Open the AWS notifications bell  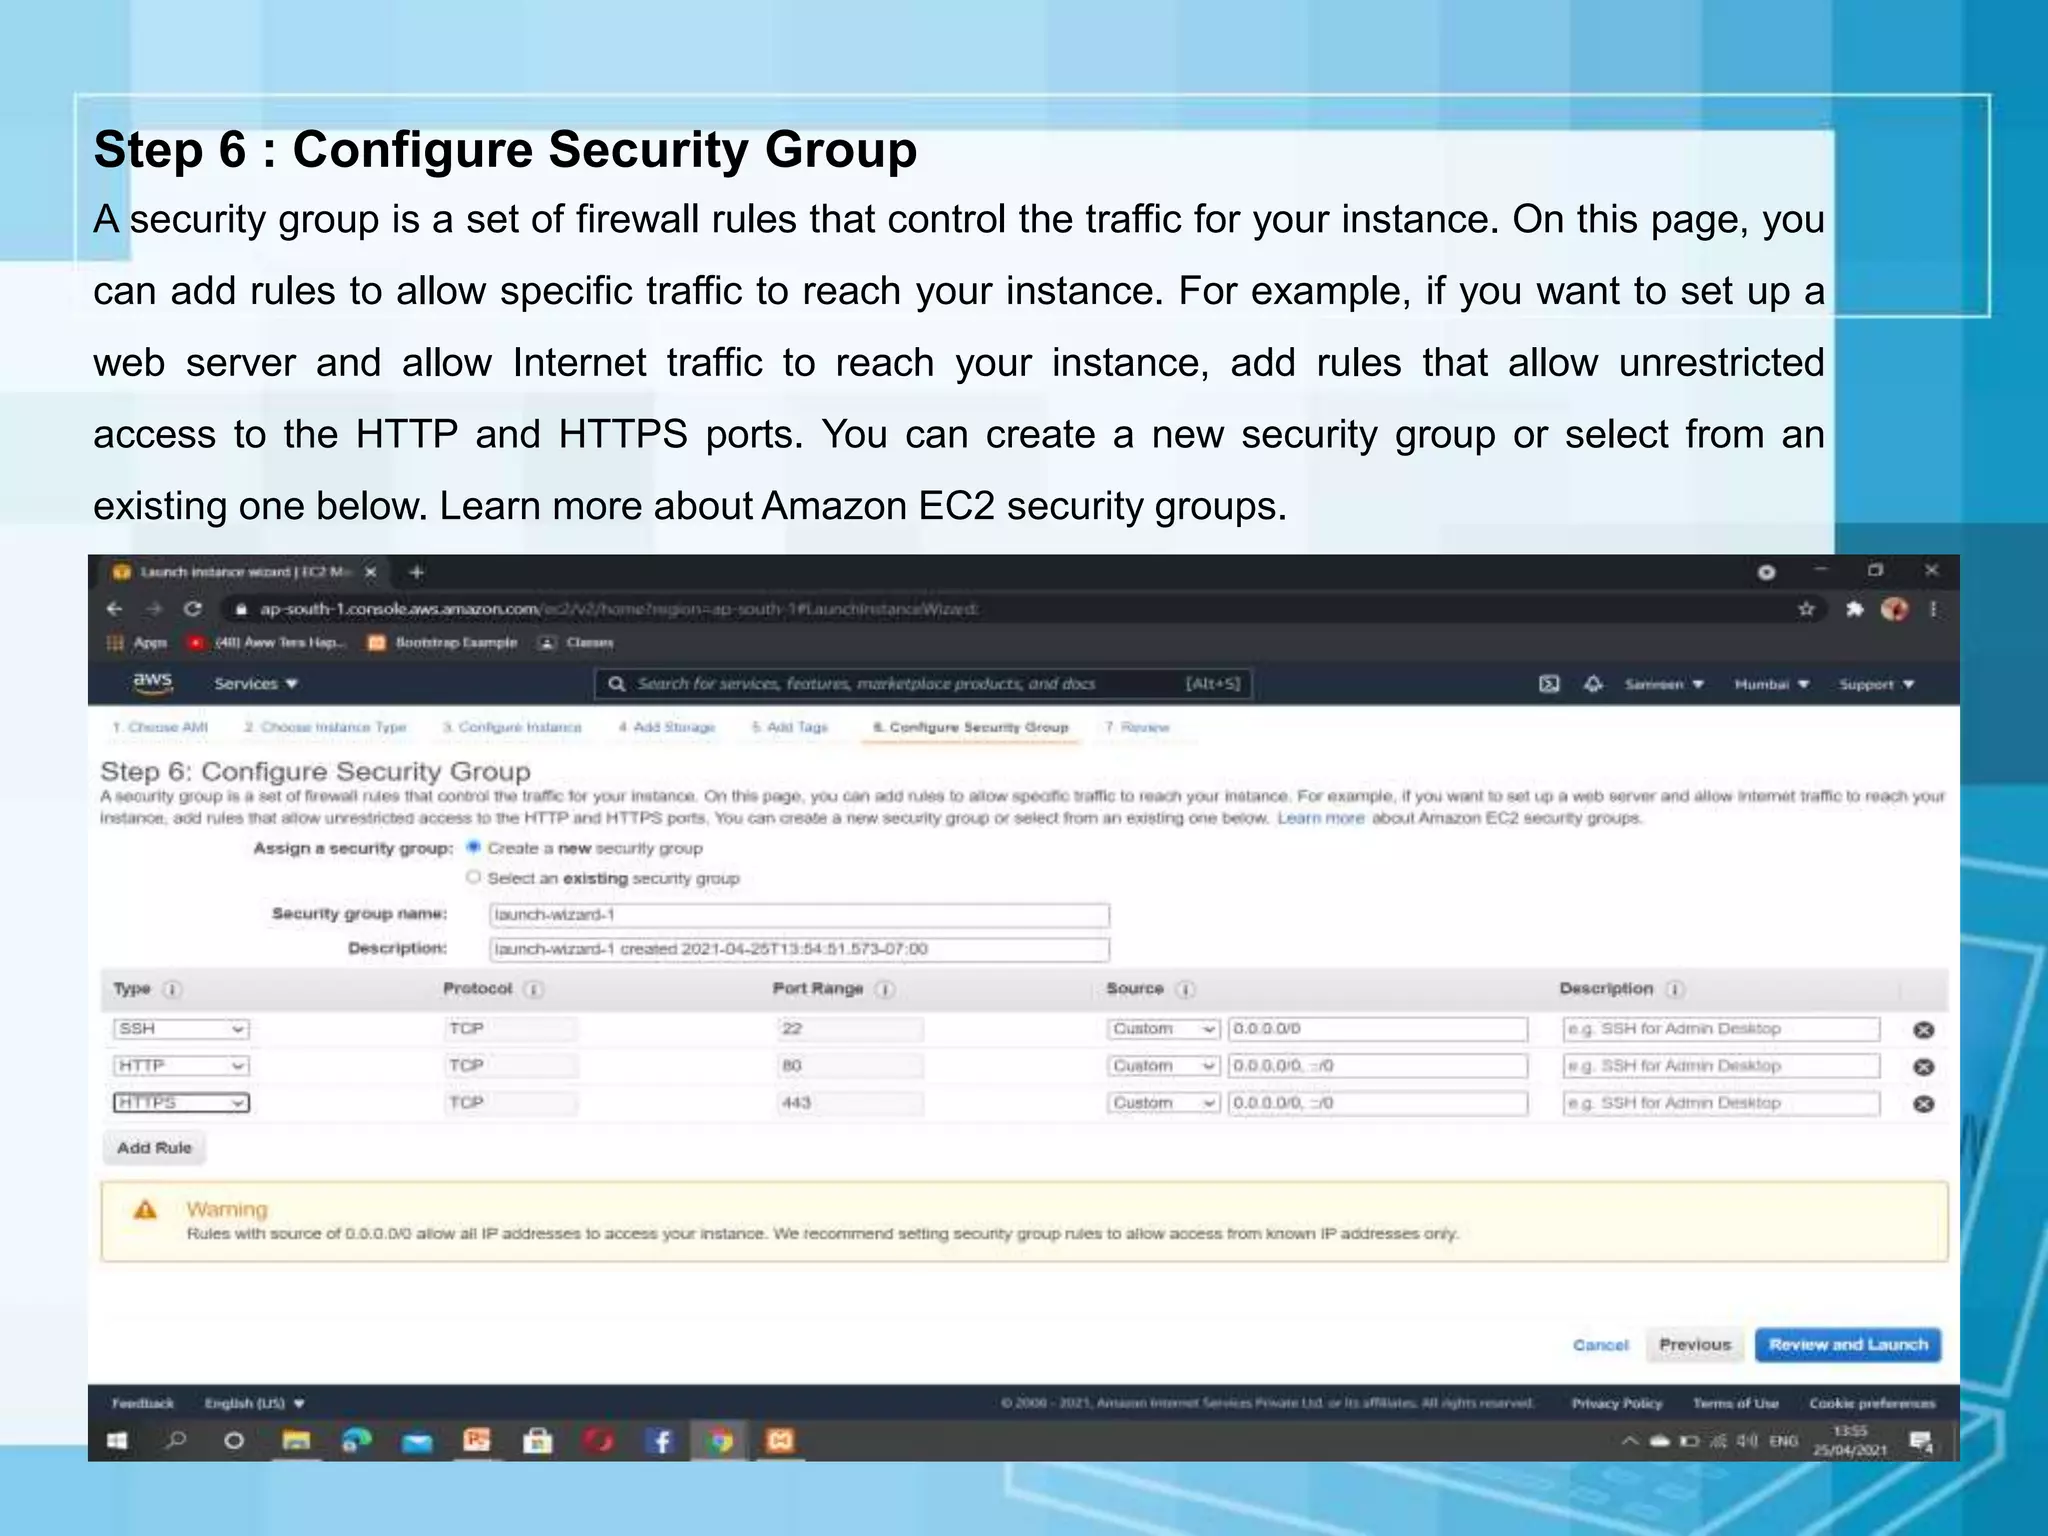click(x=1593, y=684)
